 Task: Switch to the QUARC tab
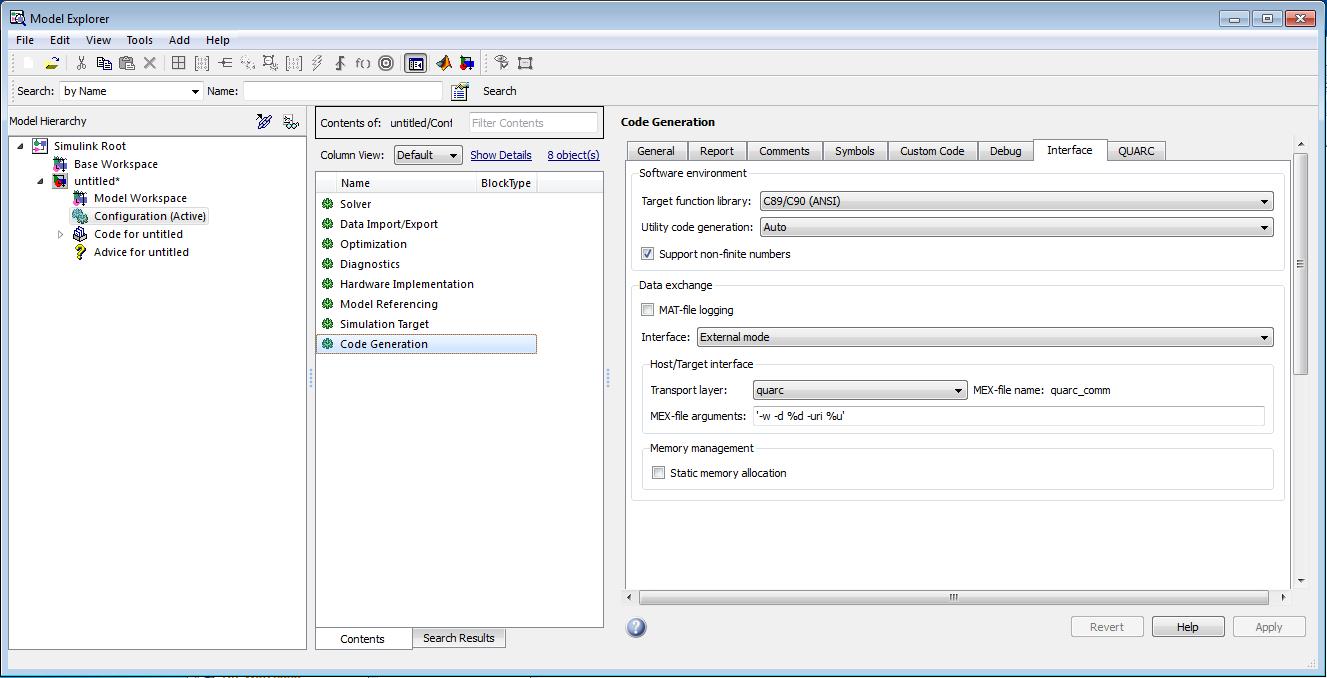1136,151
